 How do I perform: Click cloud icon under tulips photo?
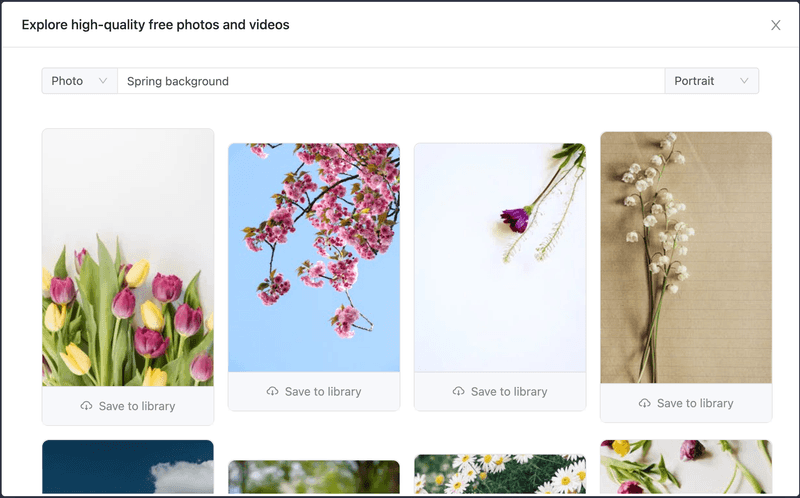(87, 406)
